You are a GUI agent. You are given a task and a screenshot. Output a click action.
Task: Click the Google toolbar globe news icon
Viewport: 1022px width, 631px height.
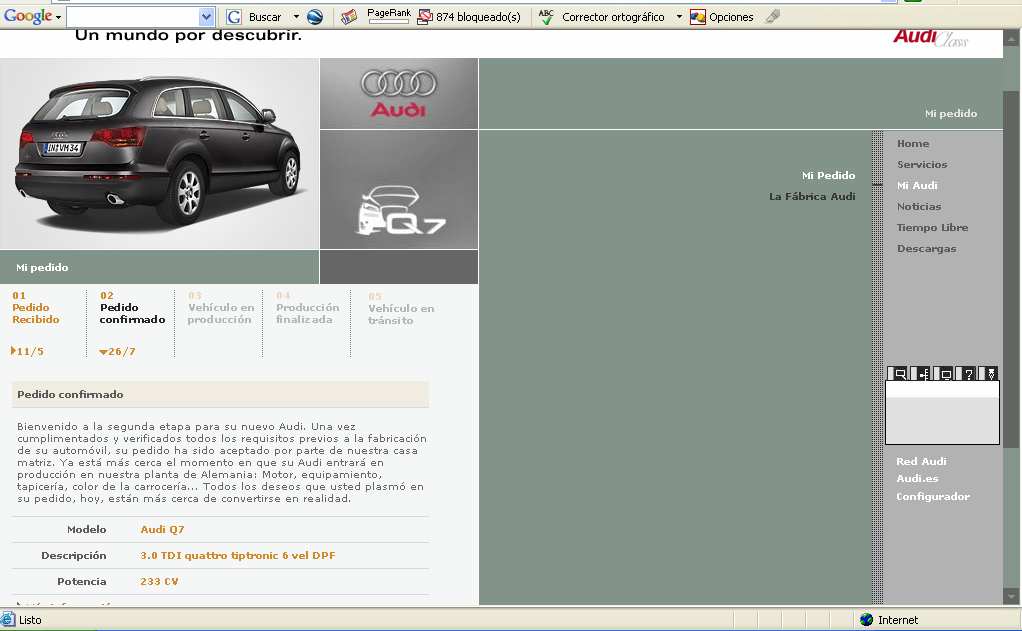(x=315, y=17)
